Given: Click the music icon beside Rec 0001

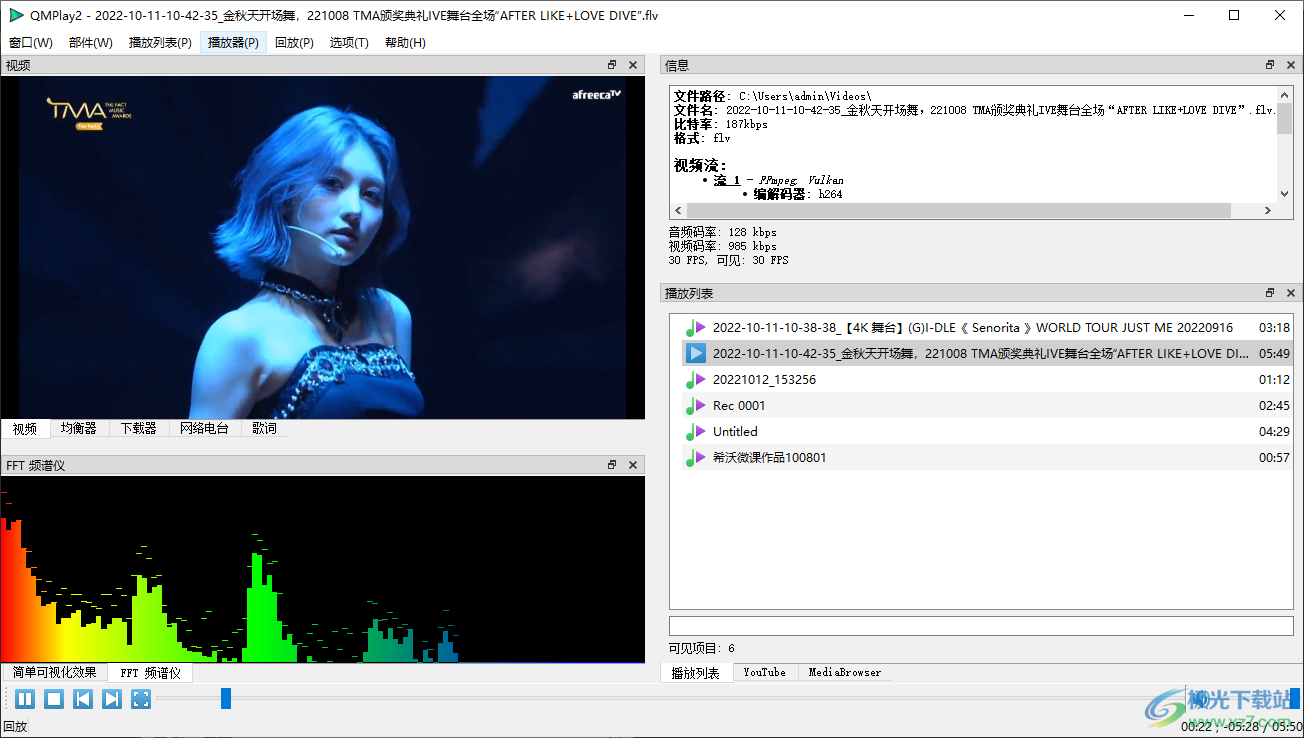Looking at the screenshot, I should pyautogui.click(x=696, y=406).
